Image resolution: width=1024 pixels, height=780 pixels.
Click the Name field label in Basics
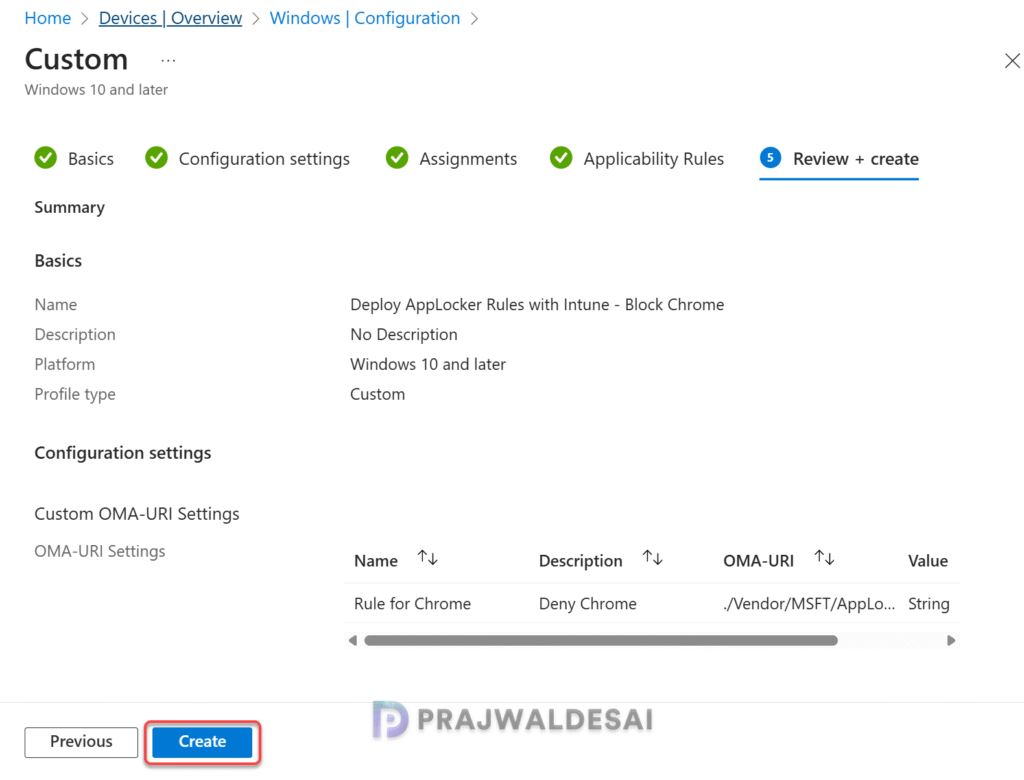click(x=56, y=304)
